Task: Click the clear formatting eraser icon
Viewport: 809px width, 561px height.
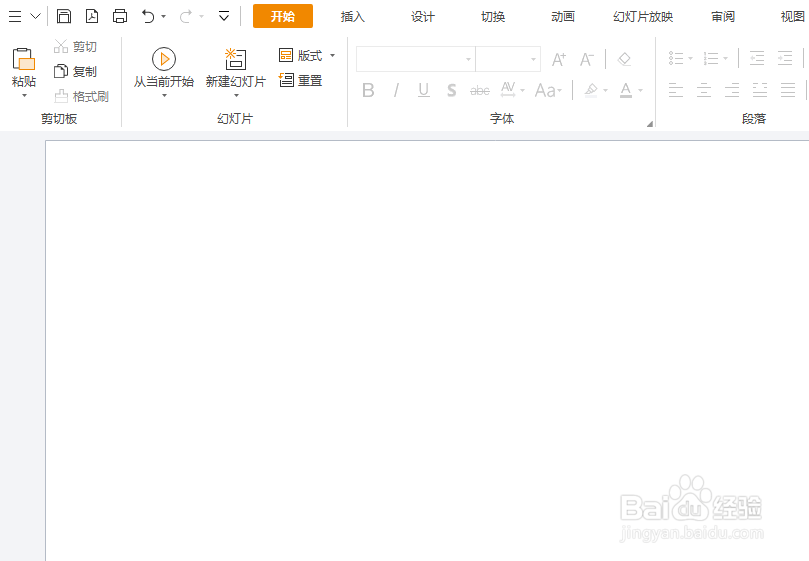Action: coord(624,59)
